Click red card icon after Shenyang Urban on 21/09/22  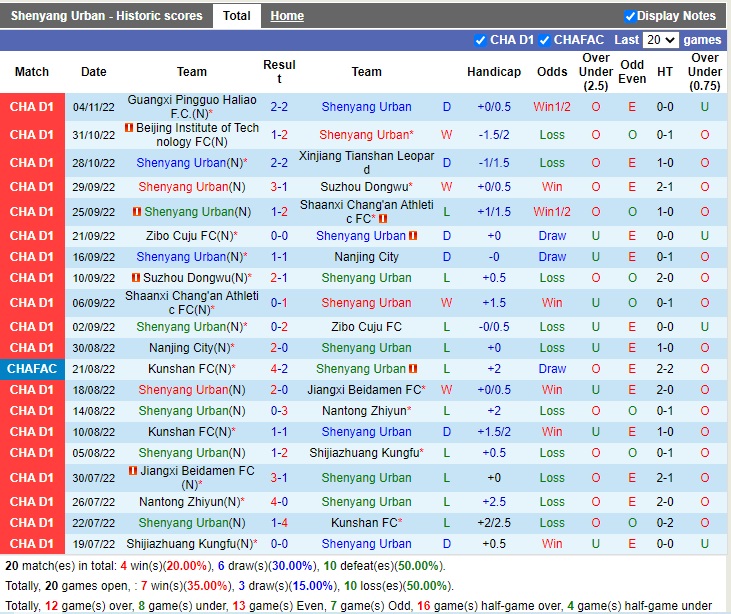pyautogui.click(x=412, y=236)
